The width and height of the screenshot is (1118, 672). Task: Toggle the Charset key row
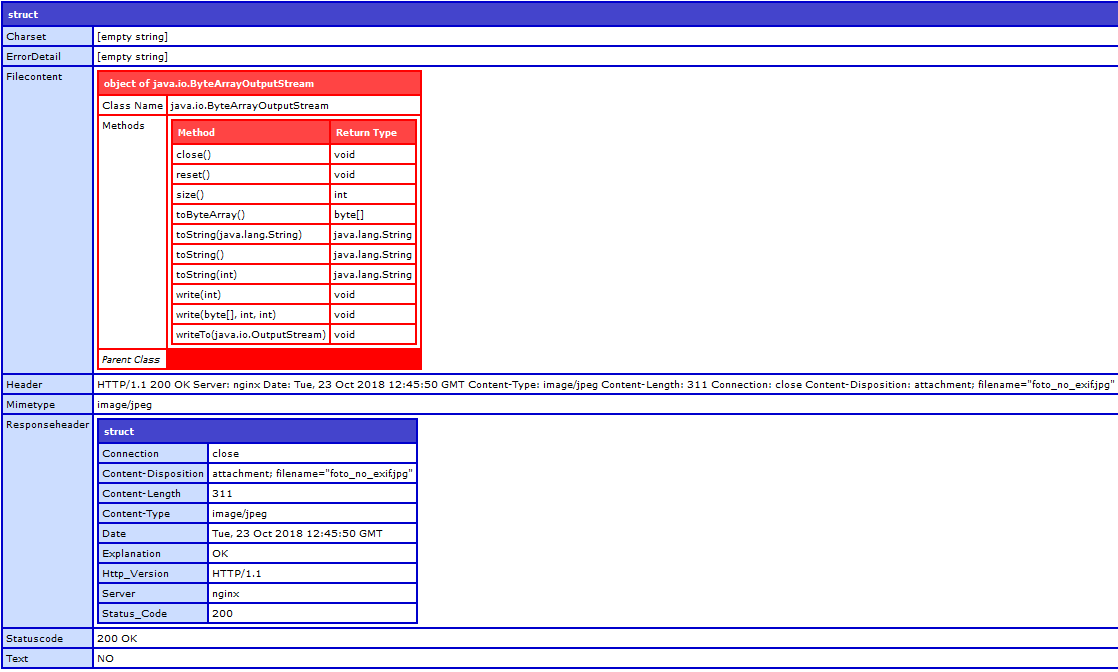pyautogui.click(x=47, y=37)
